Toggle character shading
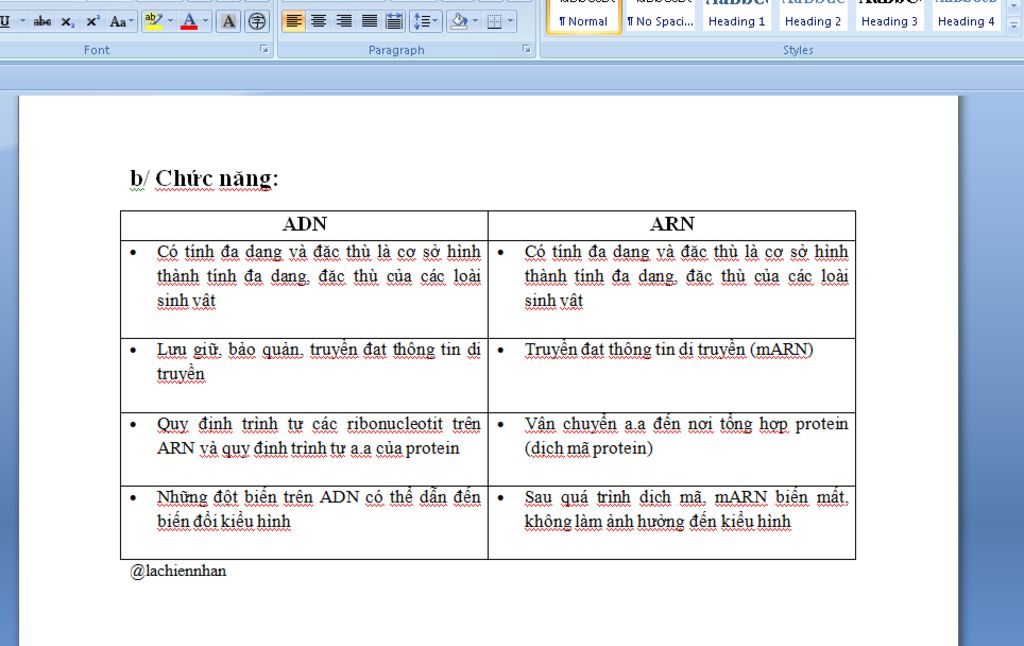Viewport: 1024px width, 646px height. click(x=229, y=22)
